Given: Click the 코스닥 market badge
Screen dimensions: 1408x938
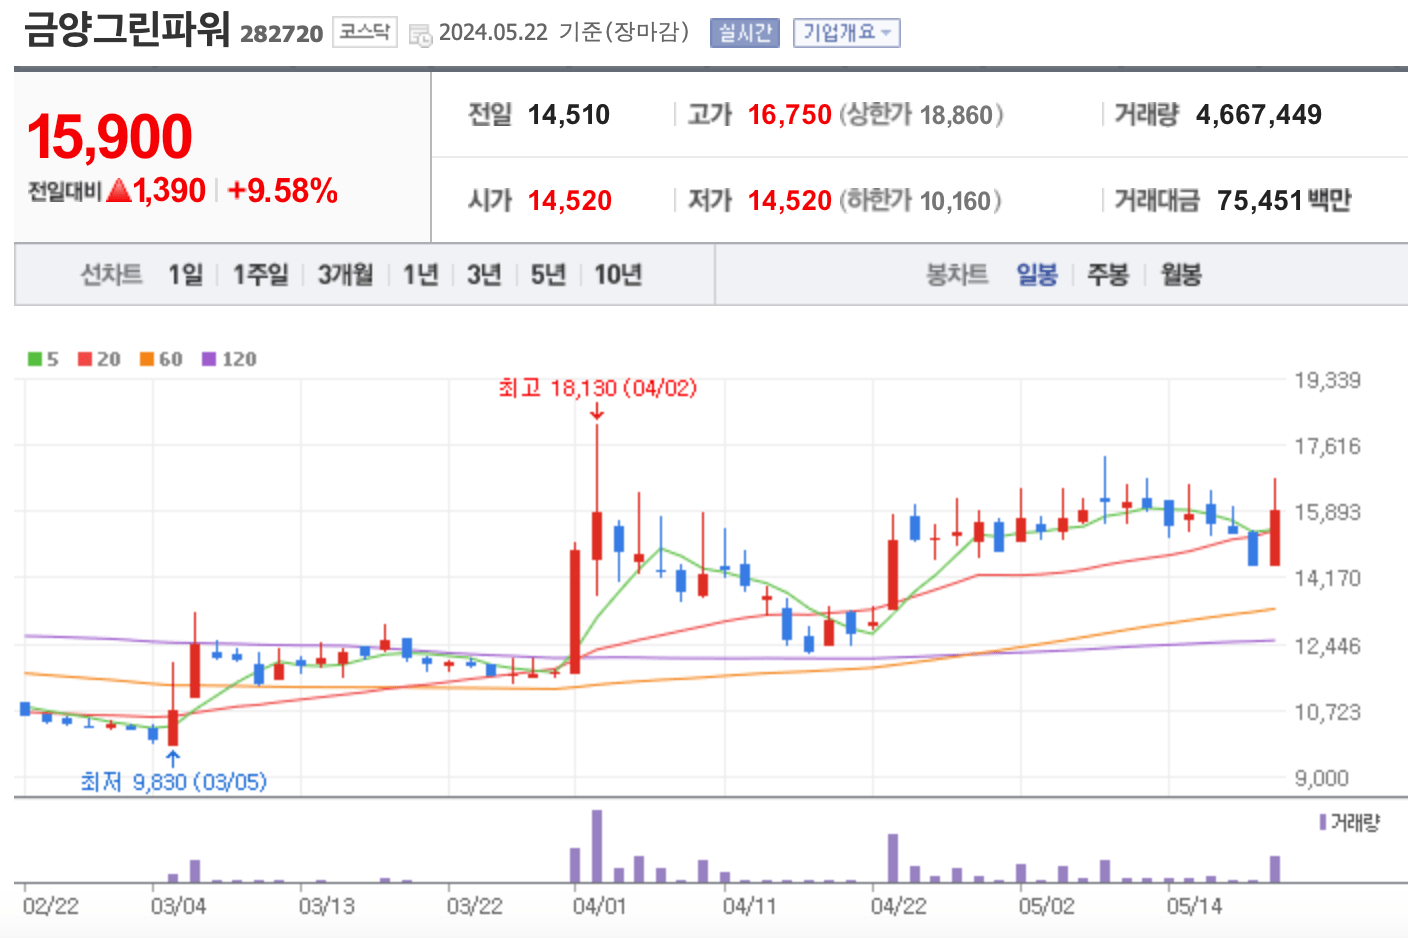Looking at the screenshot, I should click(365, 32).
